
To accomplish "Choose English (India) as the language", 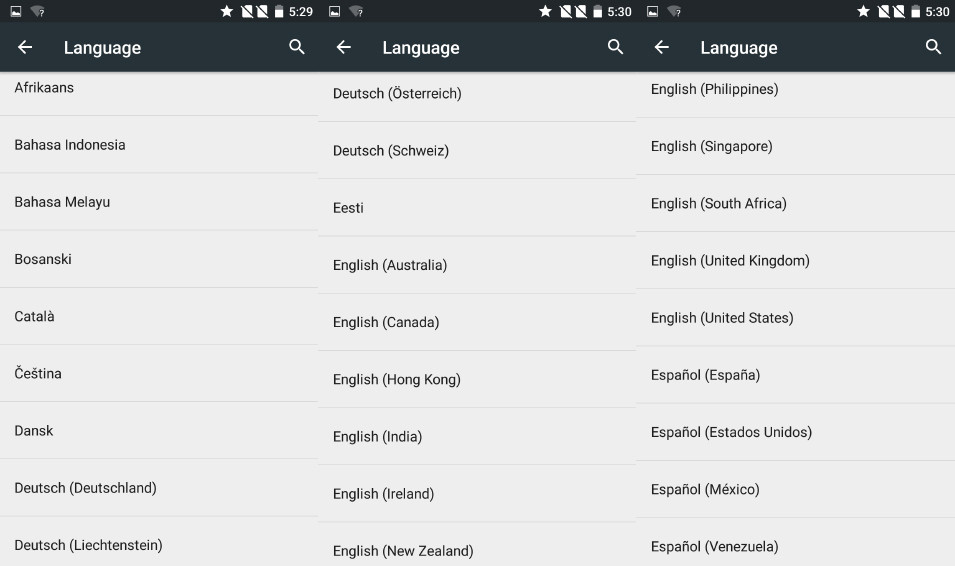I will click(x=377, y=437).
